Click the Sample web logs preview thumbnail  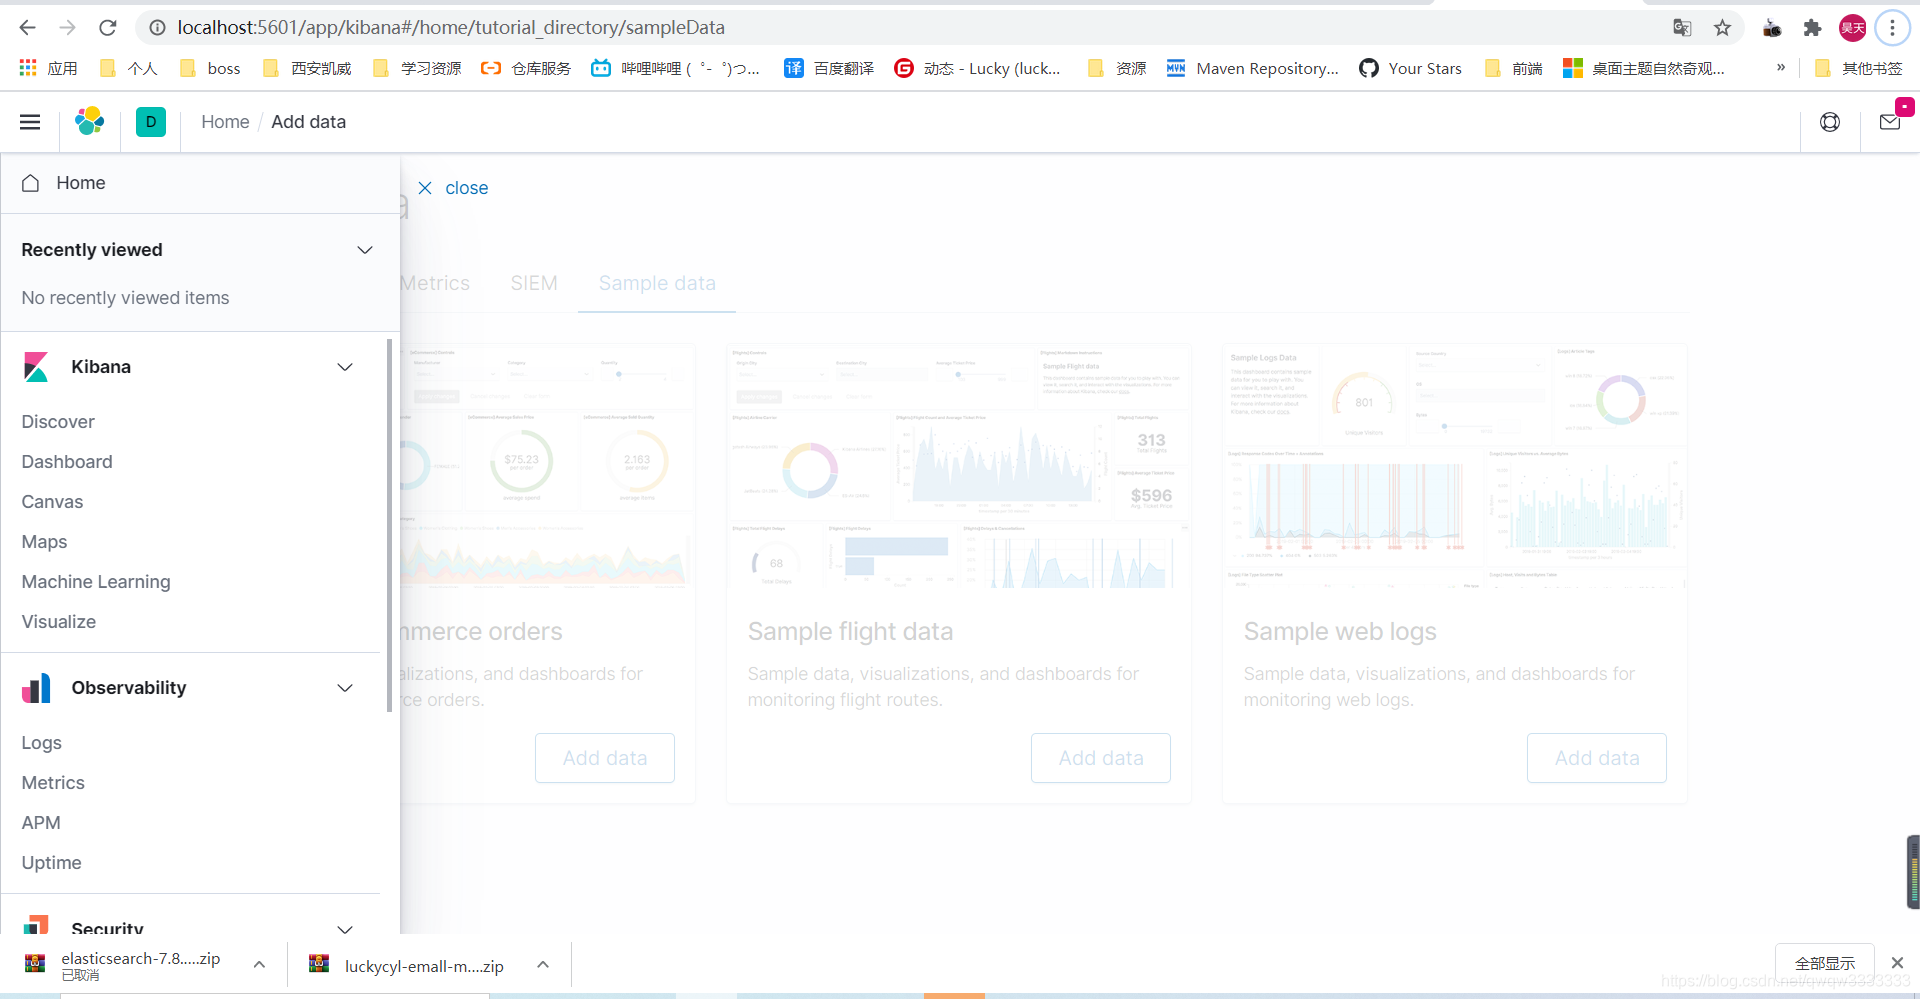coord(1455,466)
